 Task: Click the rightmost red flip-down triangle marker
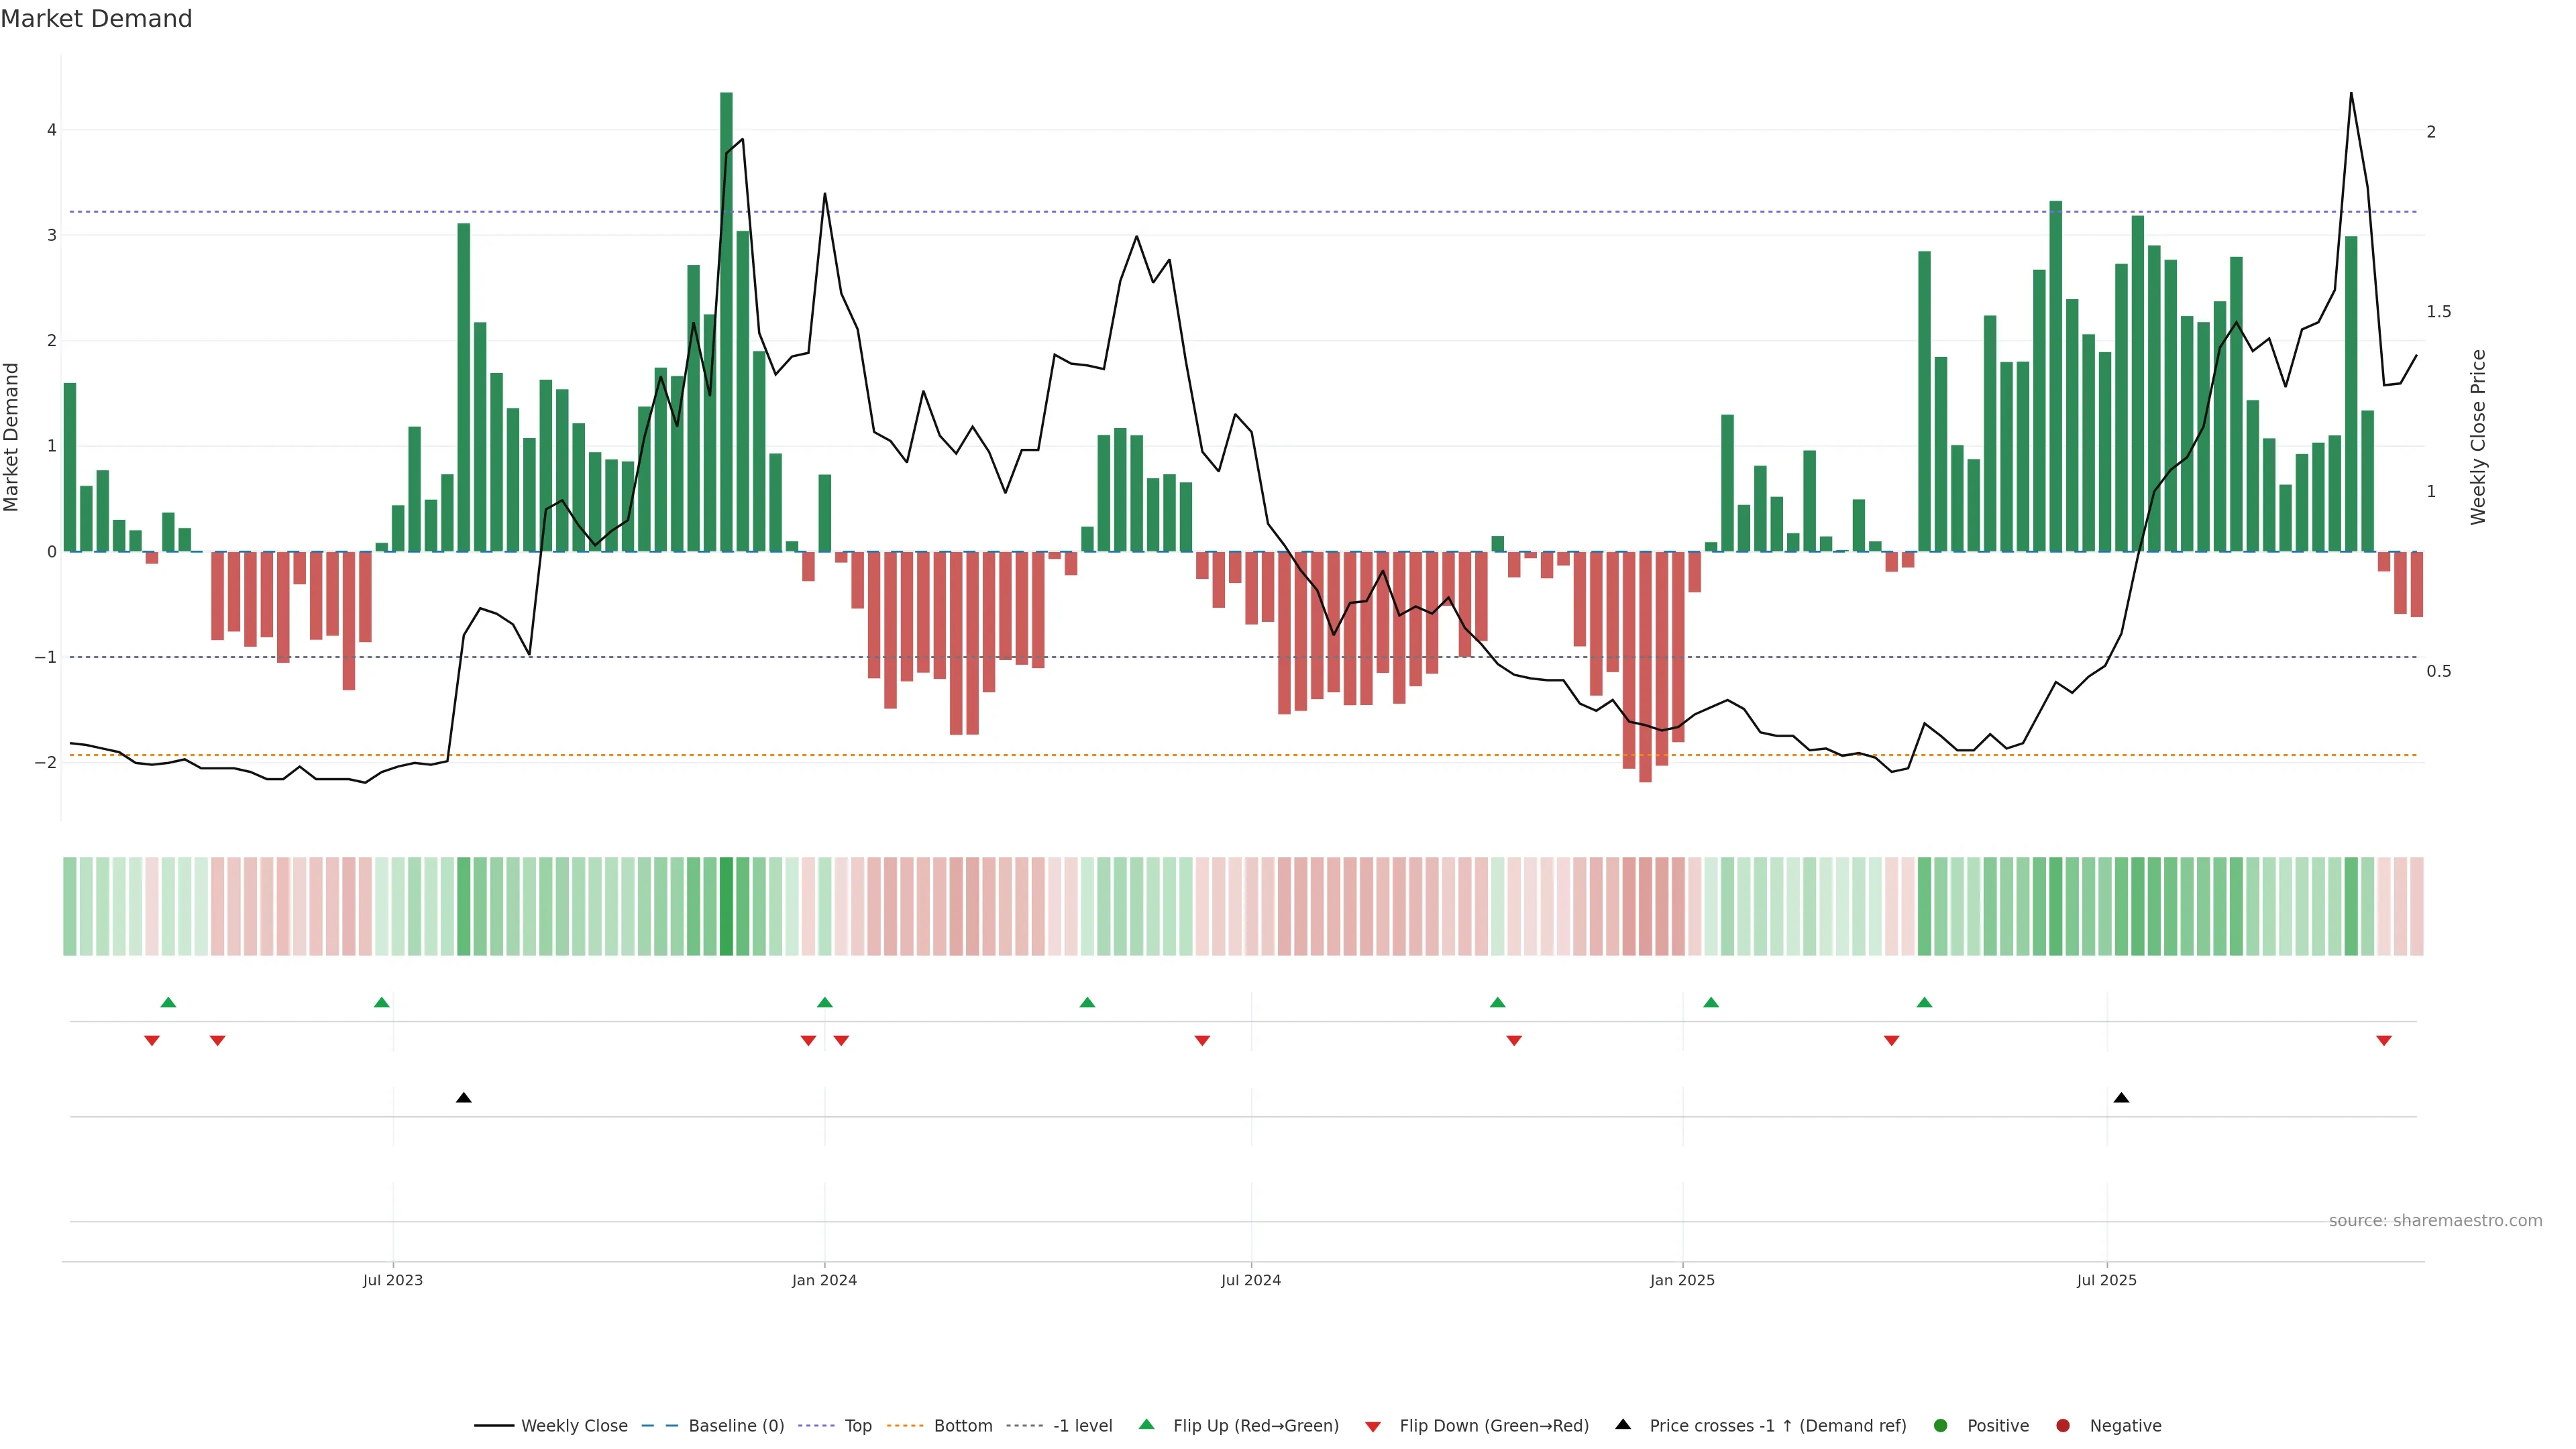click(x=2383, y=1041)
